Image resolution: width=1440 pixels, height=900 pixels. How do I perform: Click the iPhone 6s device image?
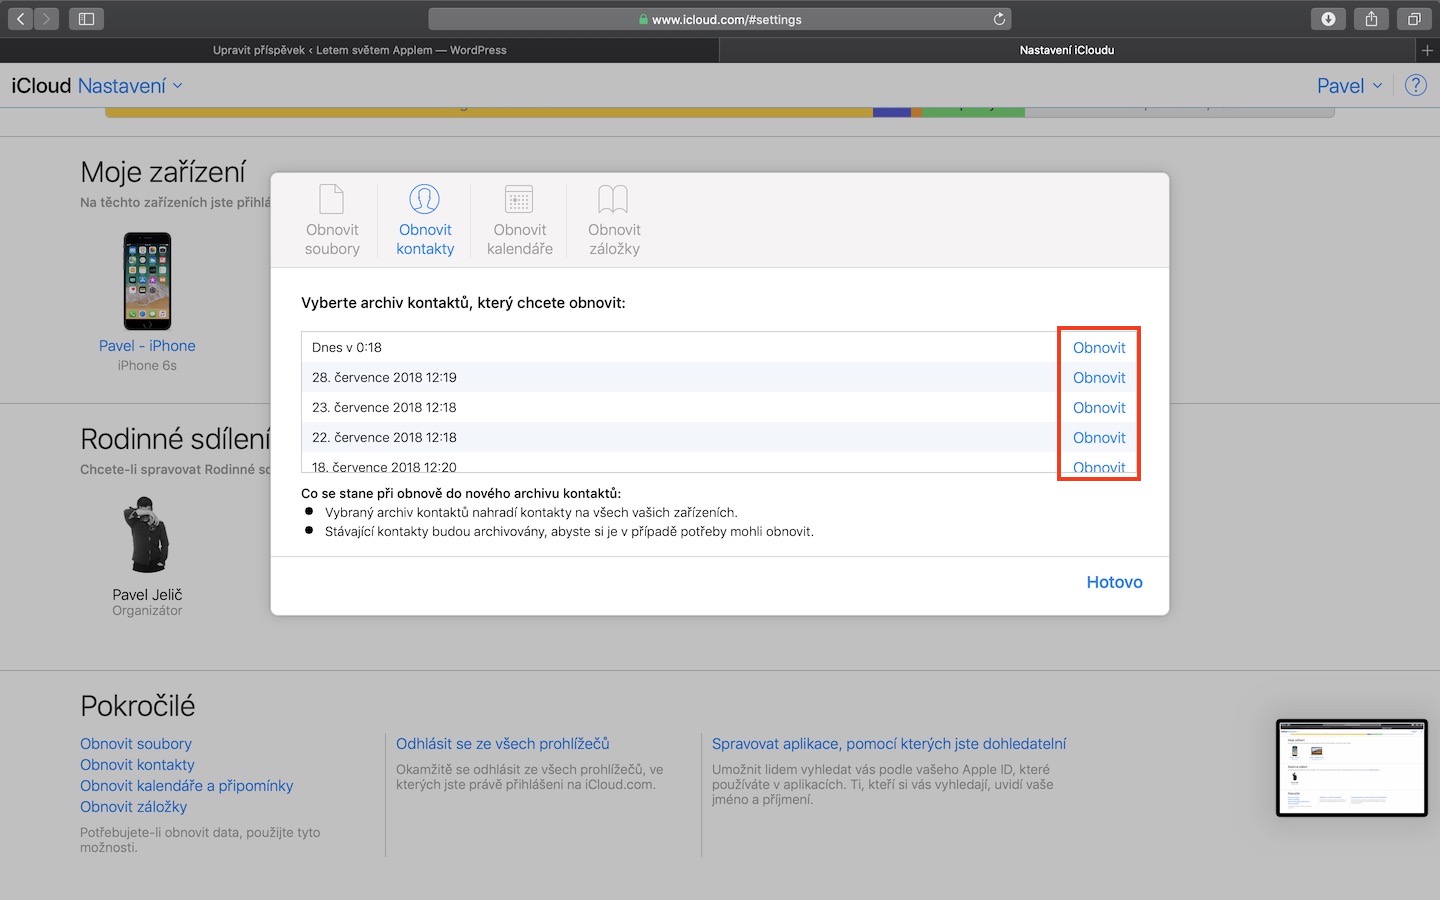[147, 281]
